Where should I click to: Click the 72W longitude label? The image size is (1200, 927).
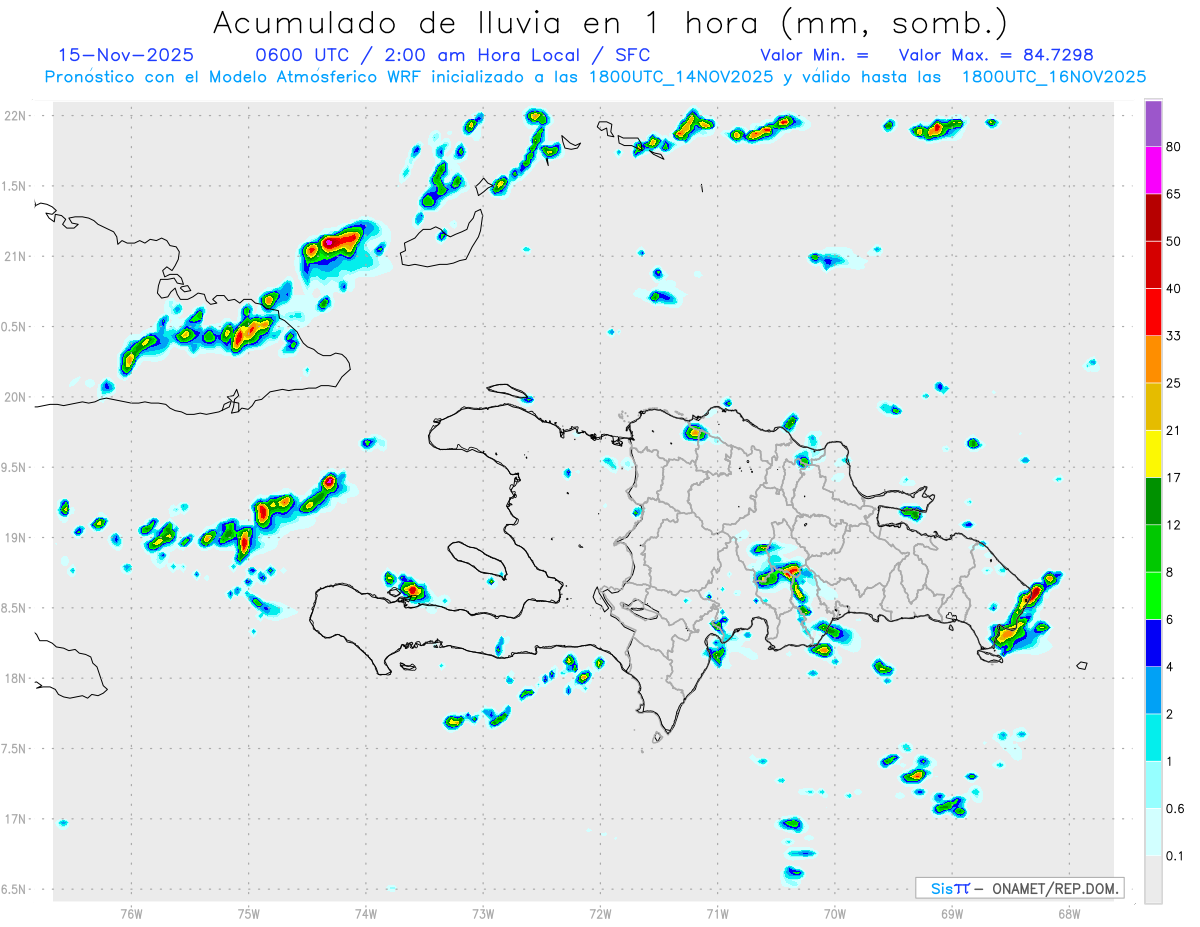[x=600, y=913]
